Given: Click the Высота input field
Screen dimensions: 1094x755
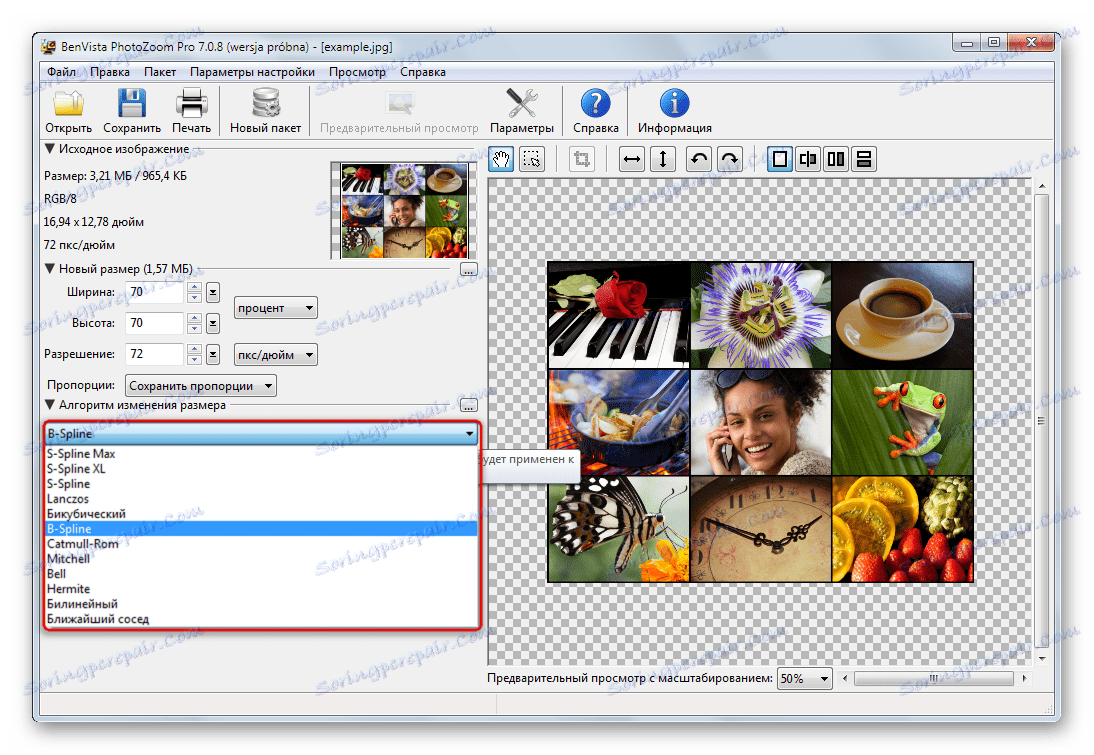Looking at the screenshot, I should point(155,323).
